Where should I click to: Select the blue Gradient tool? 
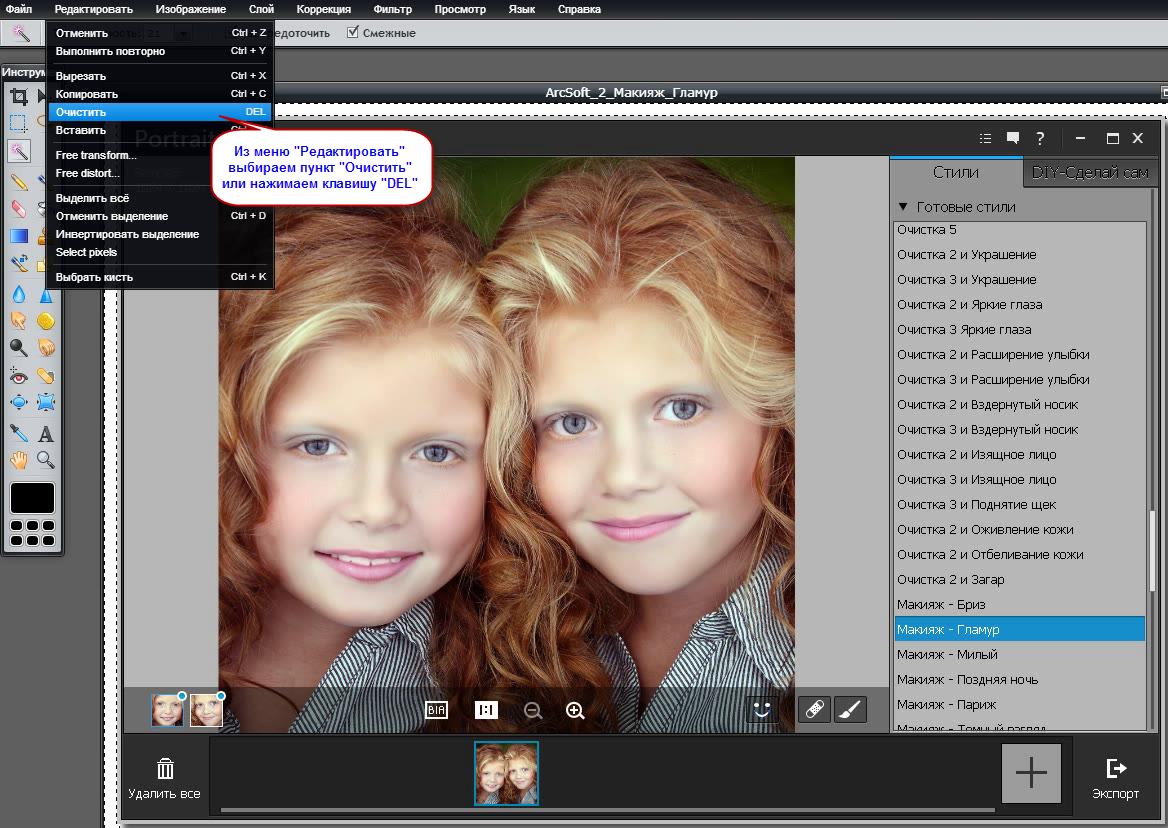pos(19,236)
